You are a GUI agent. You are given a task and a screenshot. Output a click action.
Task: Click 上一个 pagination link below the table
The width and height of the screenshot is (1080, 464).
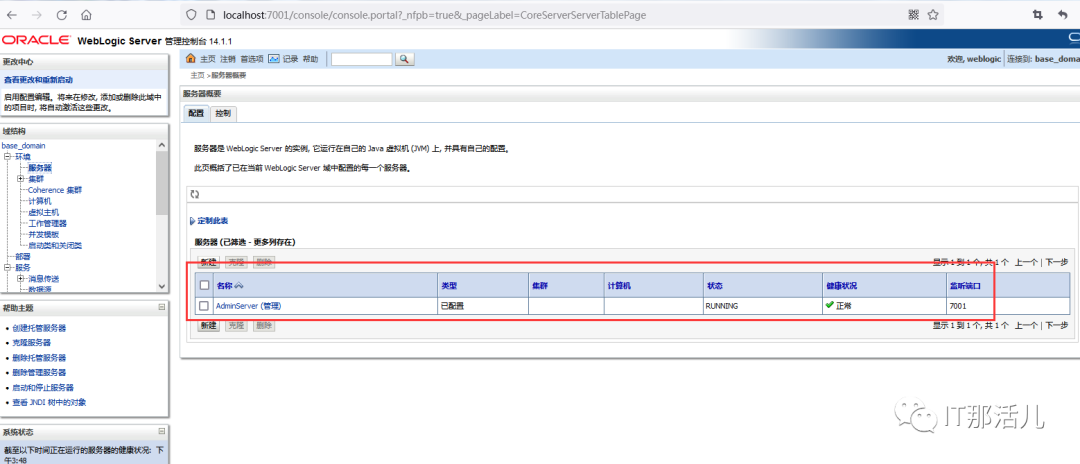(1026, 326)
